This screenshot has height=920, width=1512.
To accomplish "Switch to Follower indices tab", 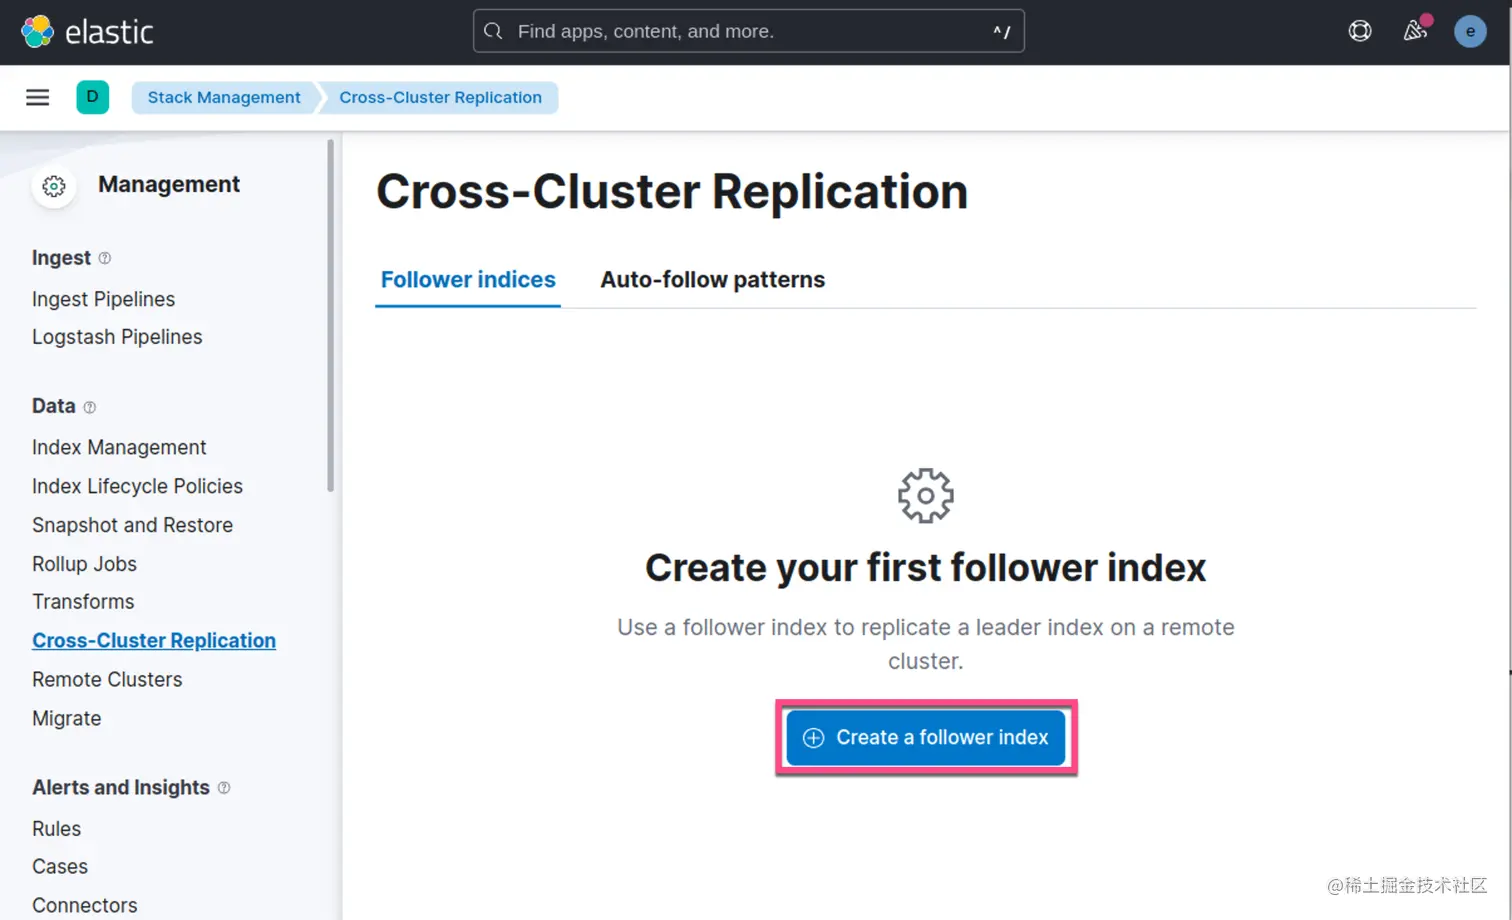I will 468,280.
